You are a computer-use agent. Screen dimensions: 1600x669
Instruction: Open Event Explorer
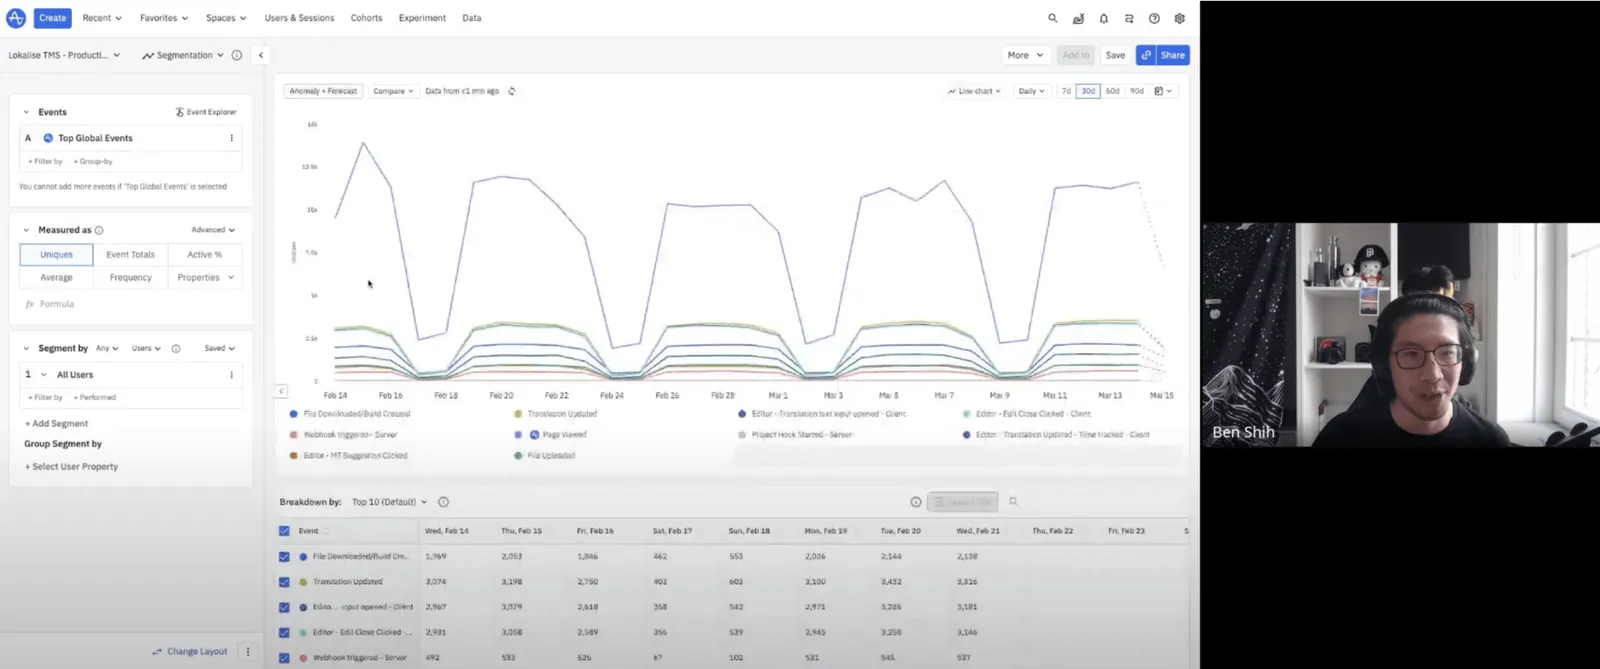[206, 112]
